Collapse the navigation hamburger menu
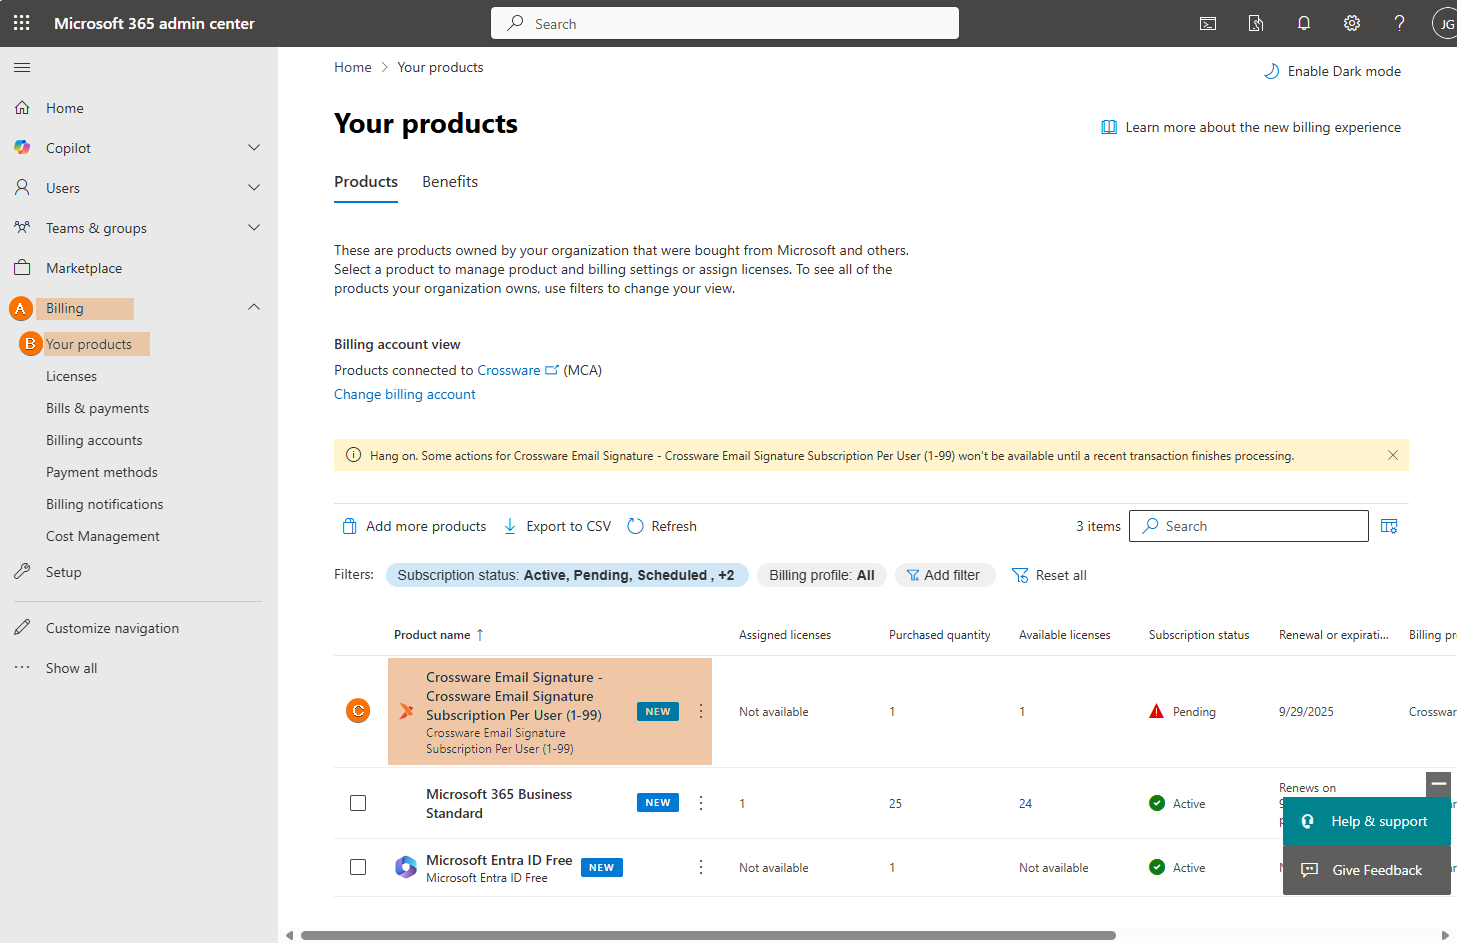This screenshot has height=943, width=1457. click(22, 67)
